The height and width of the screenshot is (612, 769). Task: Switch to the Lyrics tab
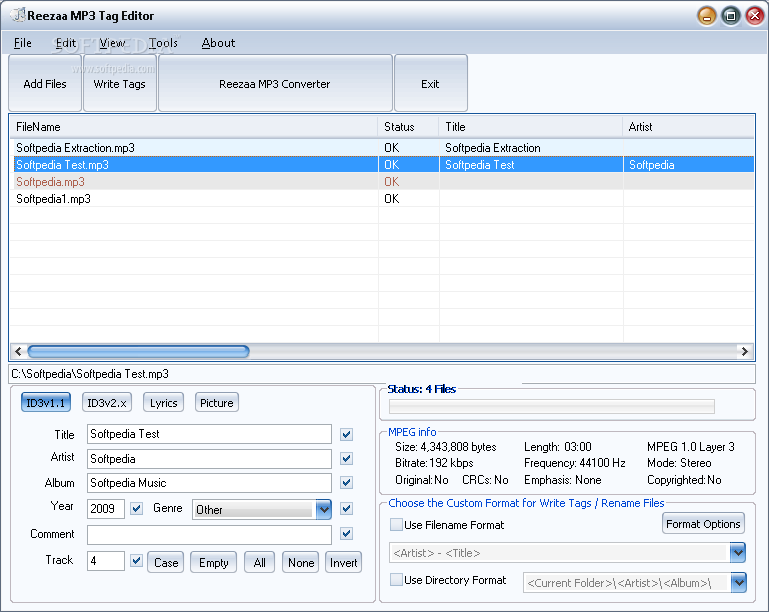coord(163,403)
